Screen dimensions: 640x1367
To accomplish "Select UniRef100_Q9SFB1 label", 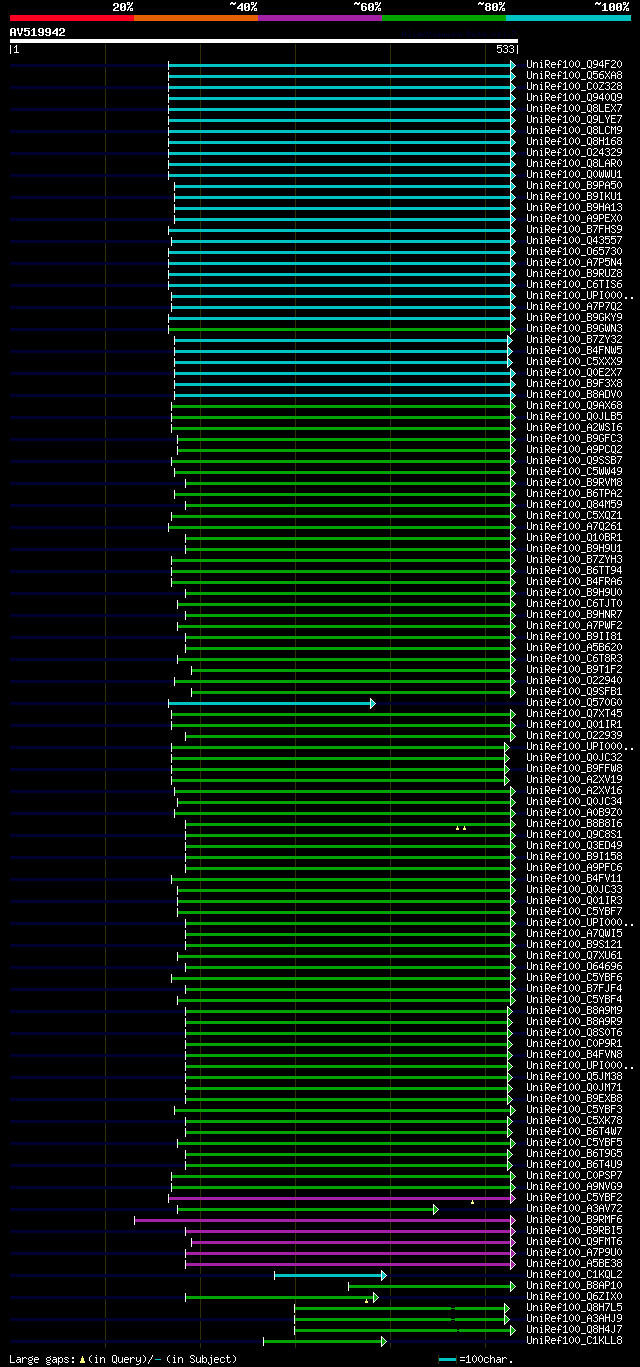I will 574,691.
